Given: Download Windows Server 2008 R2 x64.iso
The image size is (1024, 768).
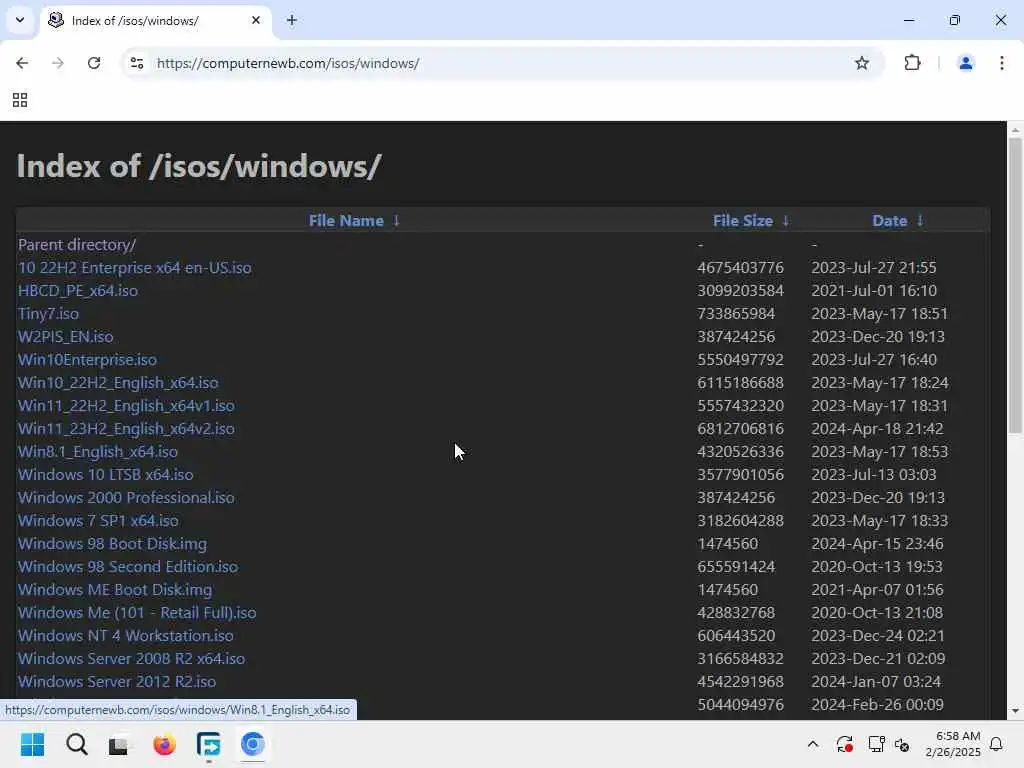Looking at the screenshot, I should (131, 658).
